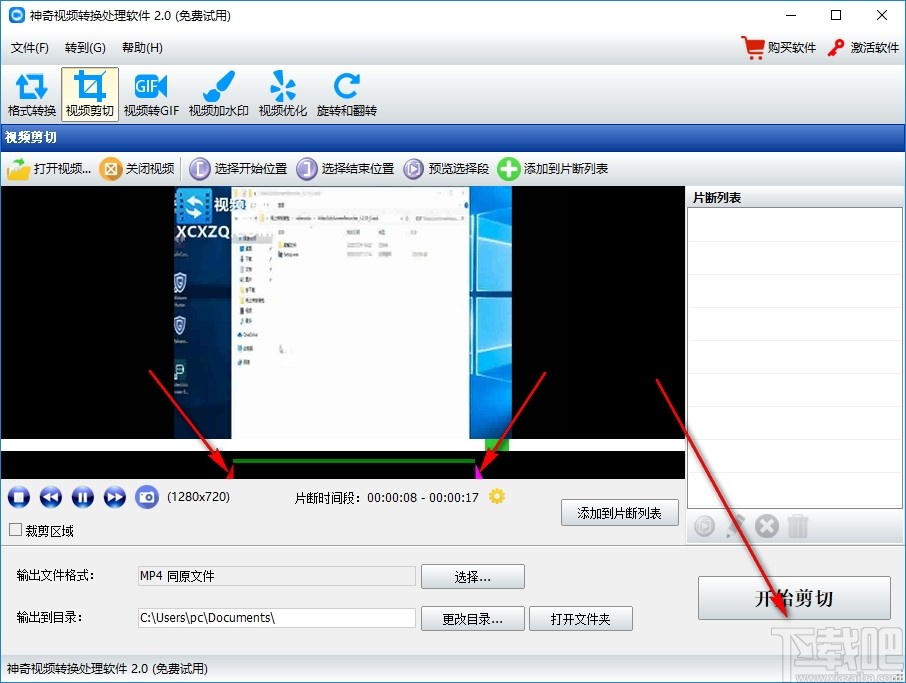Image resolution: width=906 pixels, height=683 pixels.
Task: Select the 视频剪切 video cut tool
Action: pyautogui.click(x=90, y=94)
